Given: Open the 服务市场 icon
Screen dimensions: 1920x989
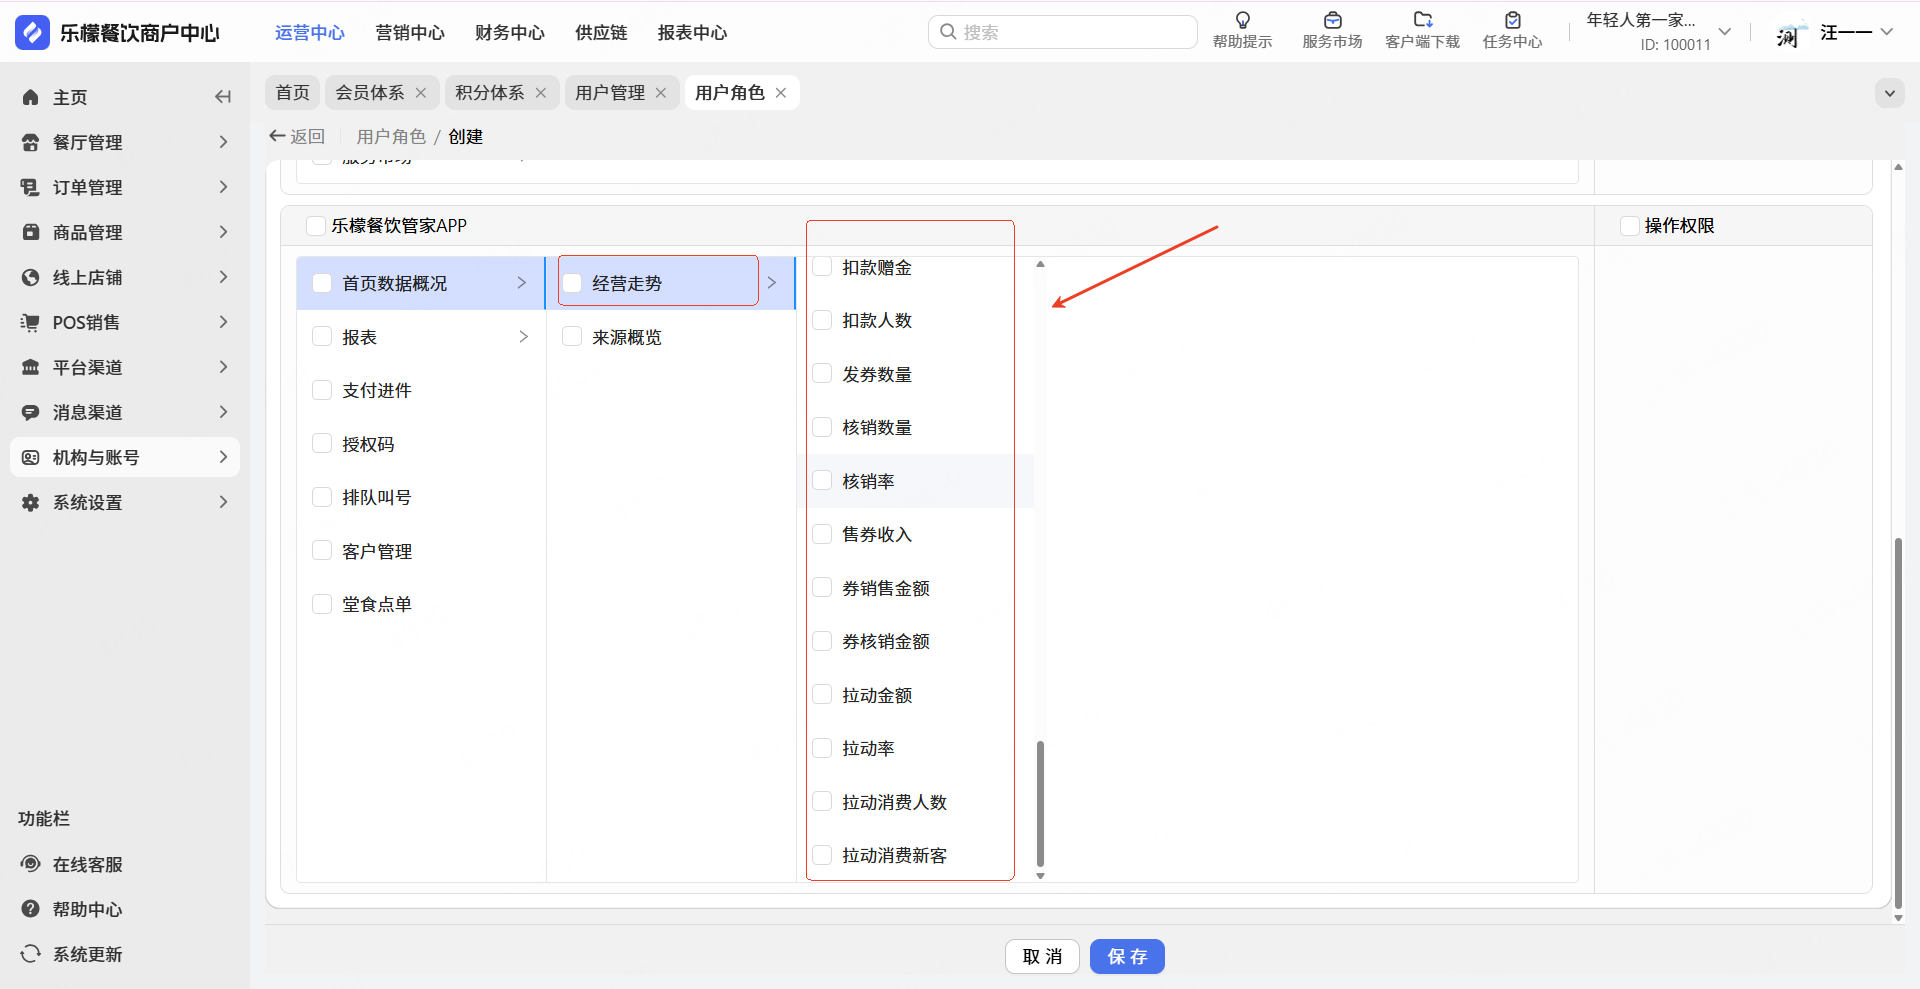Looking at the screenshot, I should (1332, 20).
